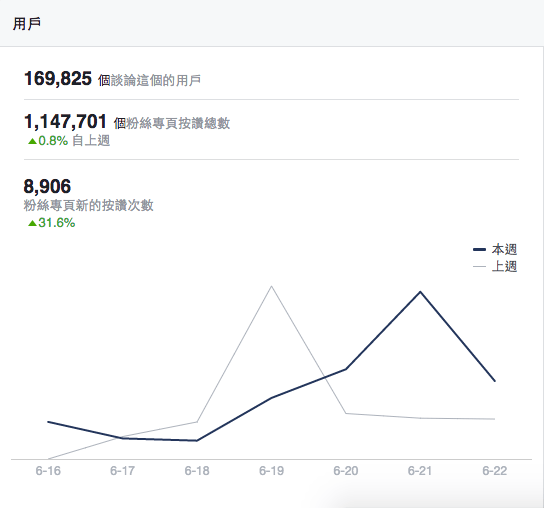Open the 169,825 talking-about-this count
This screenshot has width=544, height=508.
tap(58, 78)
